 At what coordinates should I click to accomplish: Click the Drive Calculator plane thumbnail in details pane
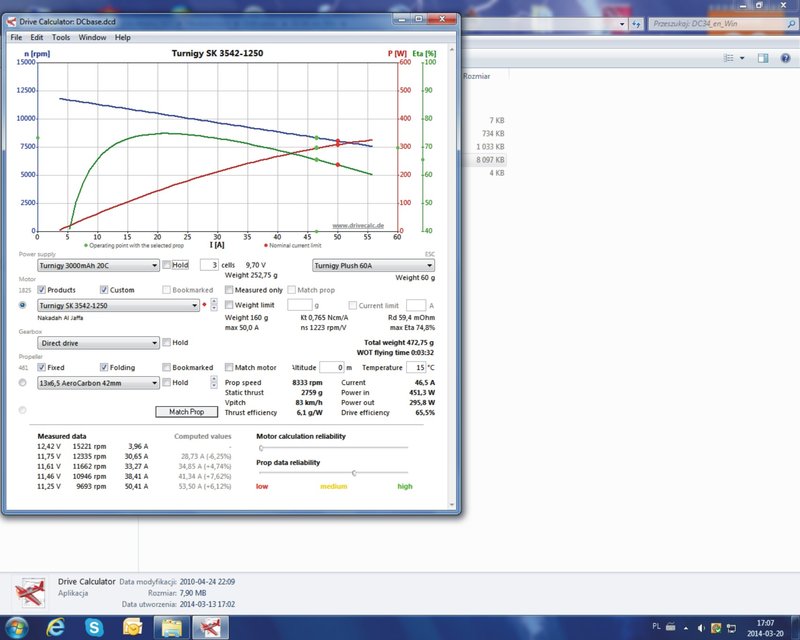pos(30,593)
